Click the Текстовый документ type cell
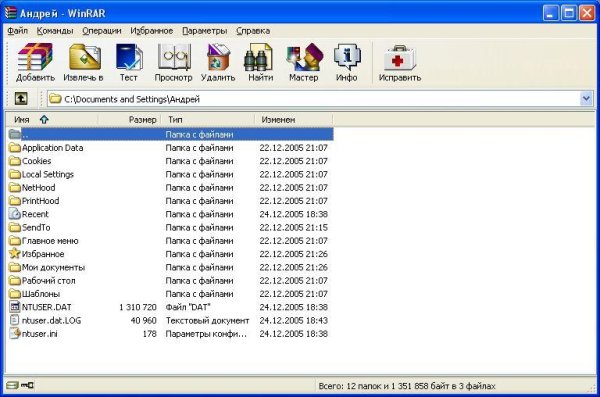This screenshot has height=397, width=600. pos(207,320)
